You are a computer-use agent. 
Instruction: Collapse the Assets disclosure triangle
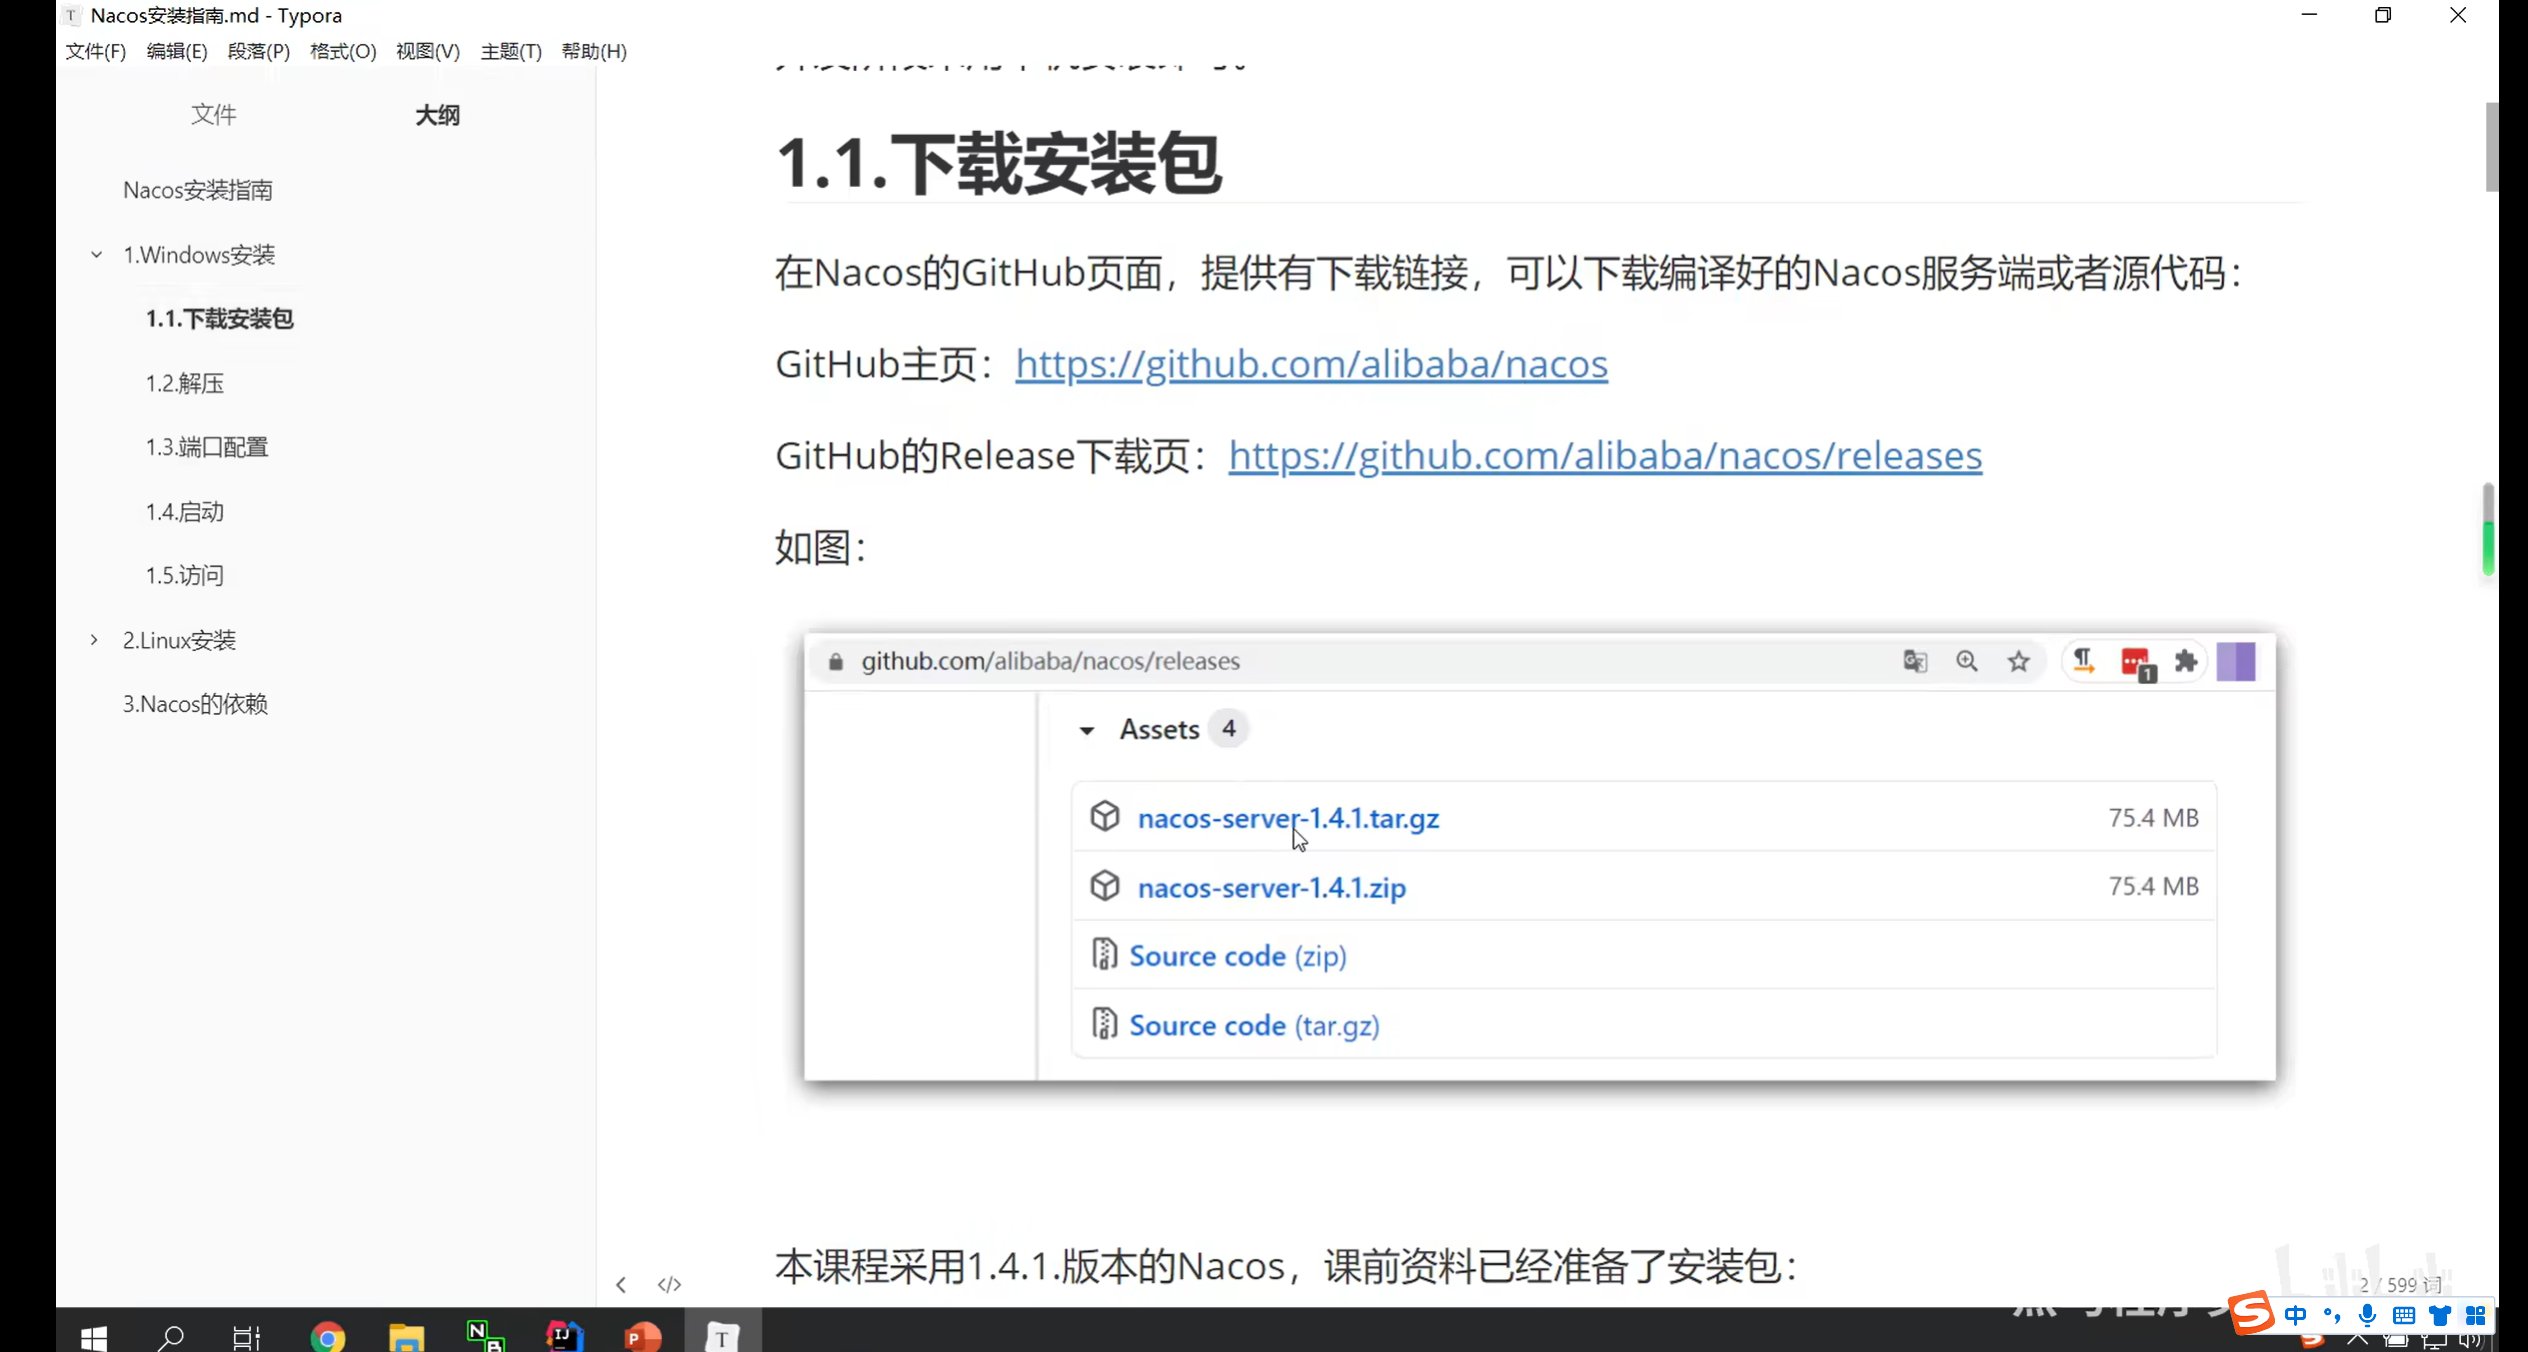click(1087, 730)
